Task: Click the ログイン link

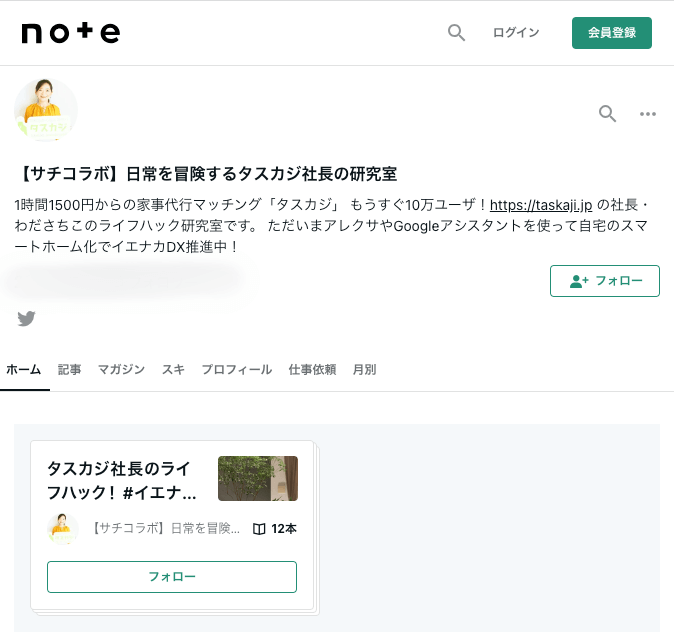Action: pos(516,33)
